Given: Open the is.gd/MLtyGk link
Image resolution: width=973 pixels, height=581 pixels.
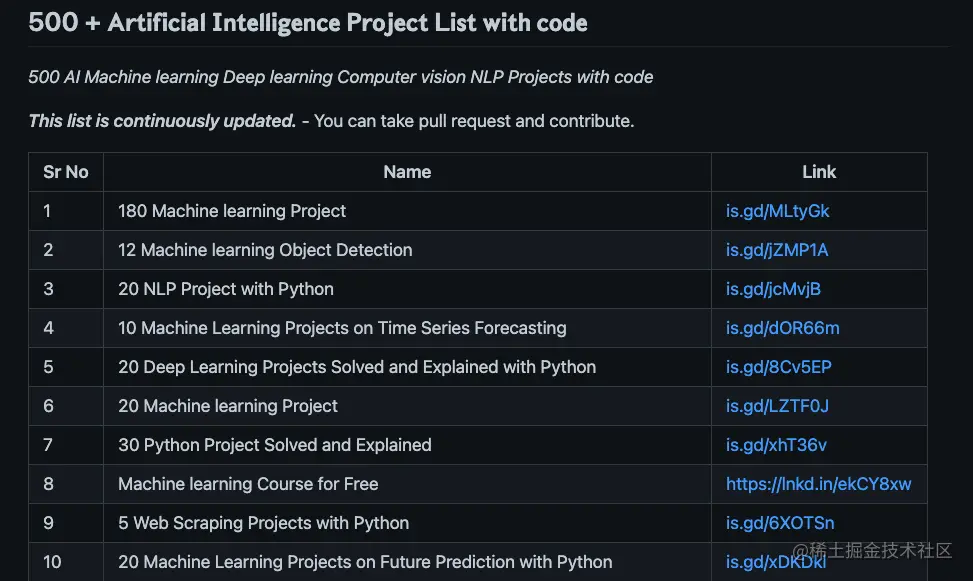Looking at the screenshot, I should tap(777, 211).
